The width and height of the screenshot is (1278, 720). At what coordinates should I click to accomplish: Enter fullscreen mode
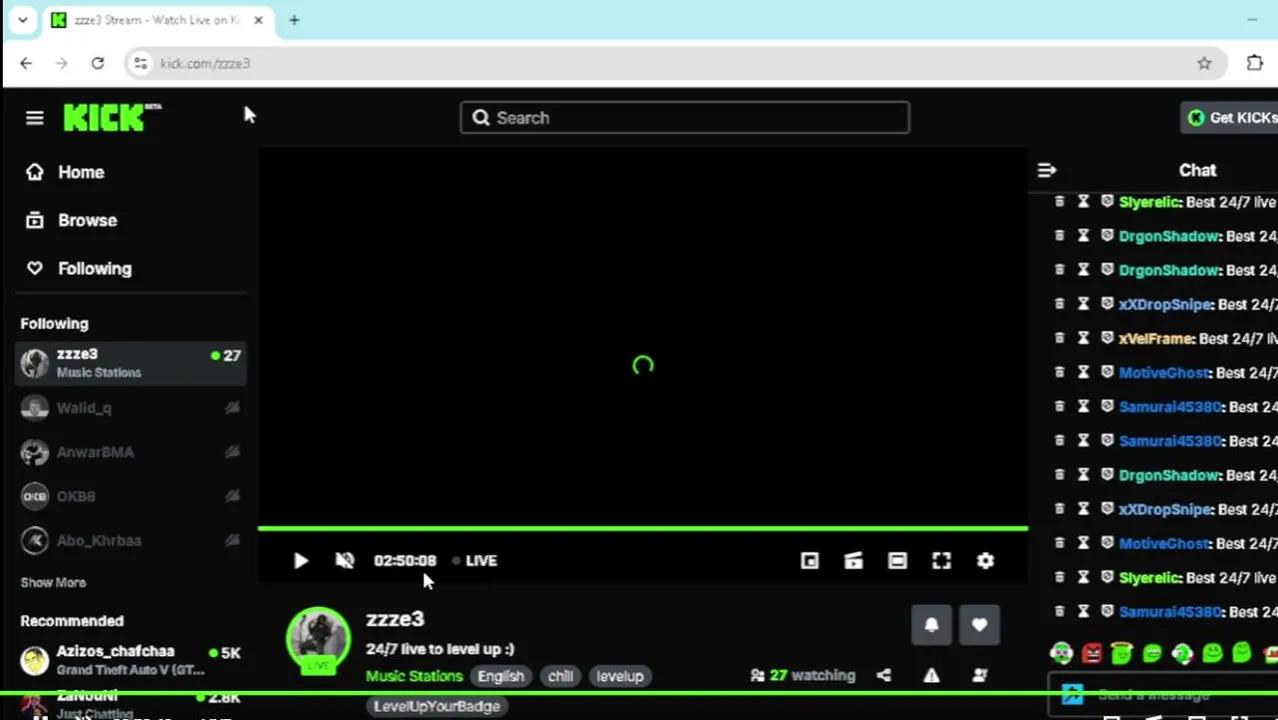tap(941, 561)
